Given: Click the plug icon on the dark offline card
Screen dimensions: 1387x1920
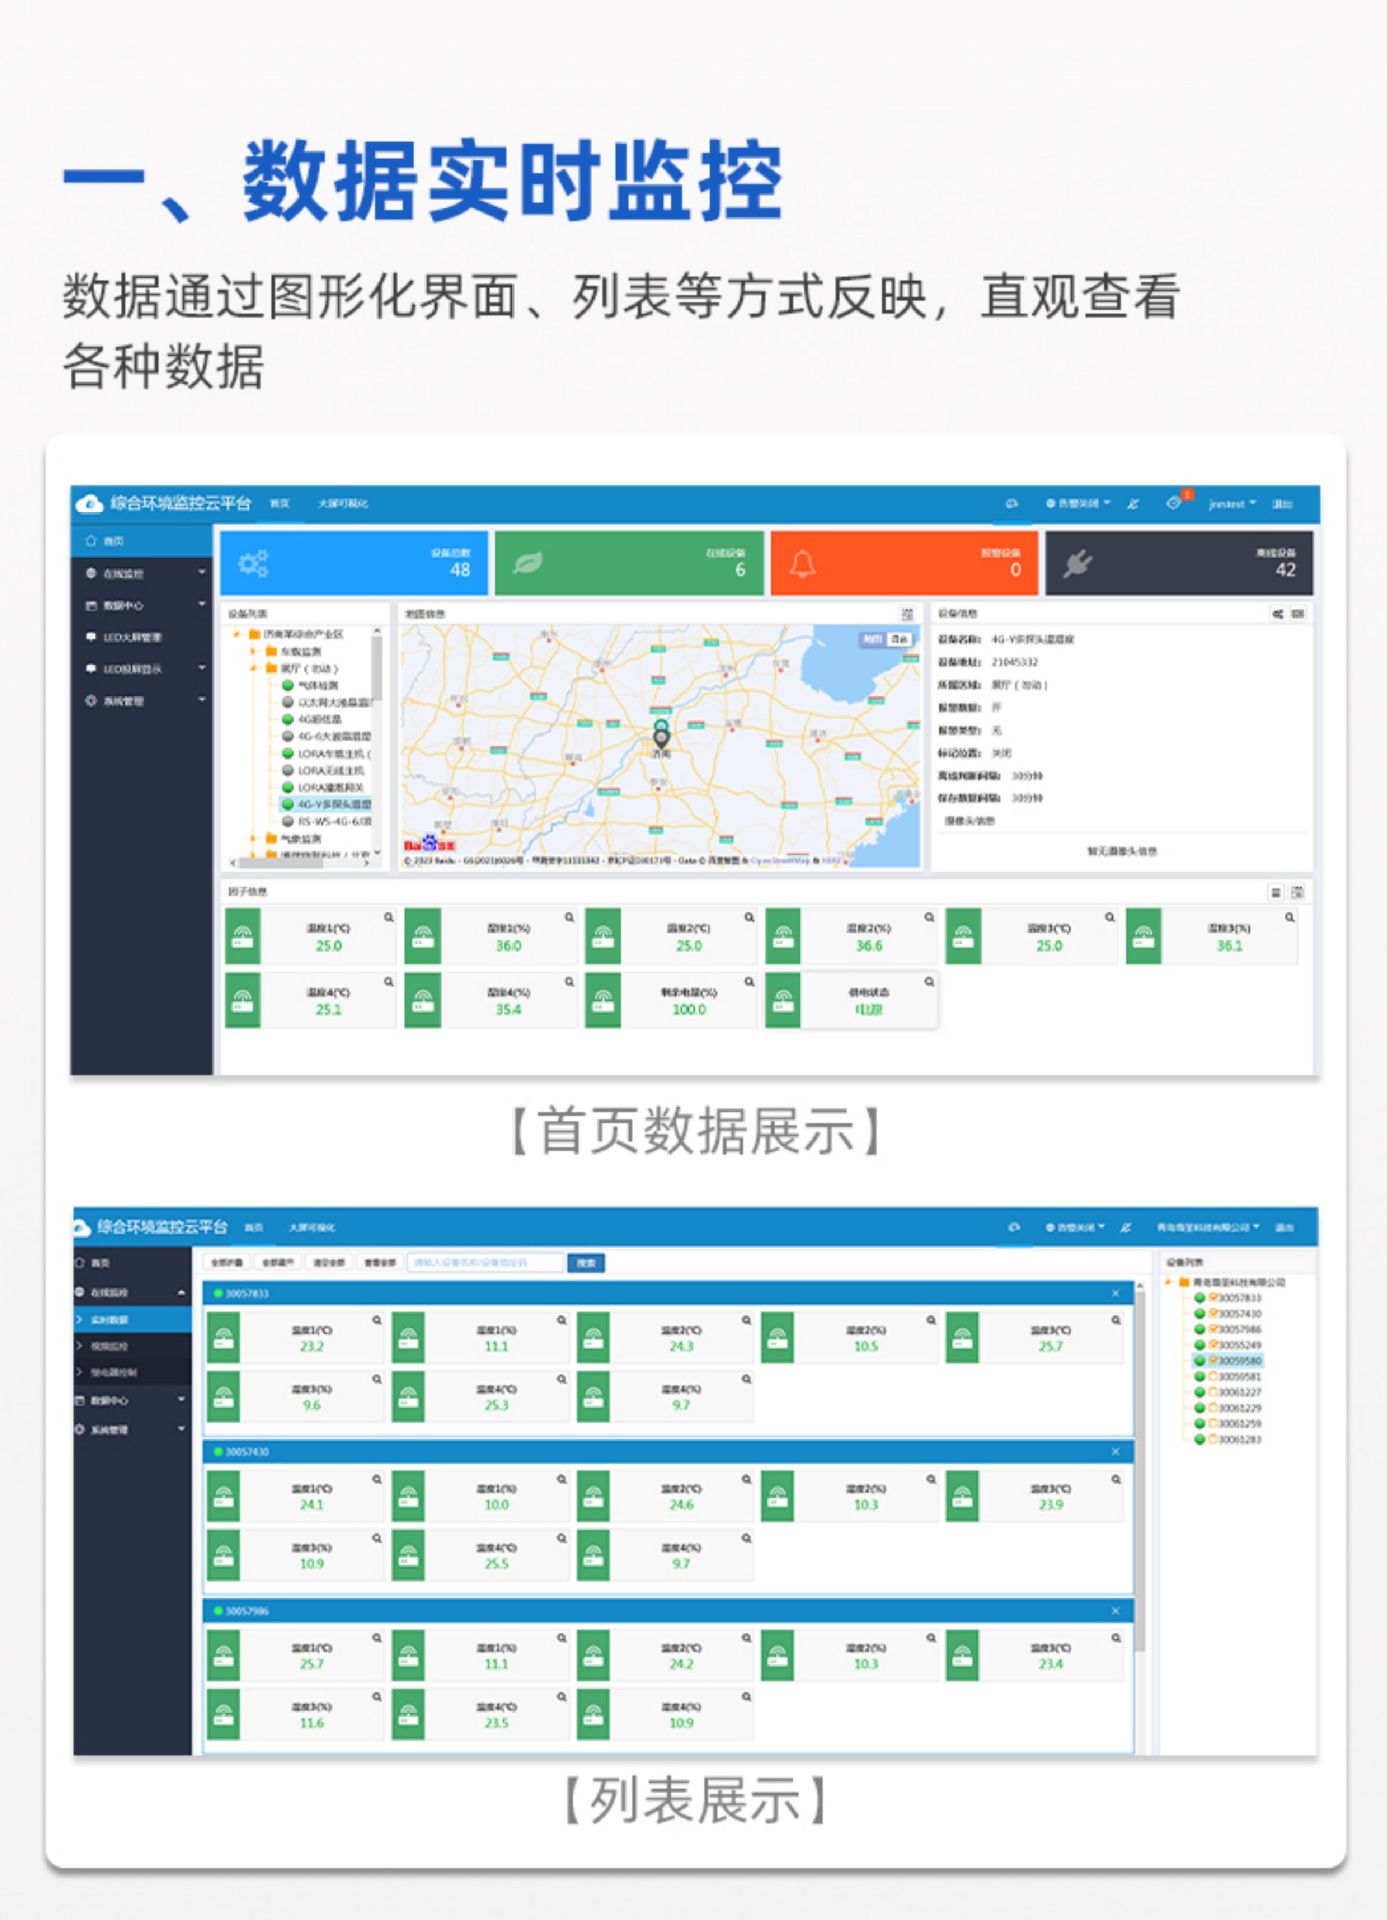Looking at the screenshot, I should click(x=1077, y=564).
